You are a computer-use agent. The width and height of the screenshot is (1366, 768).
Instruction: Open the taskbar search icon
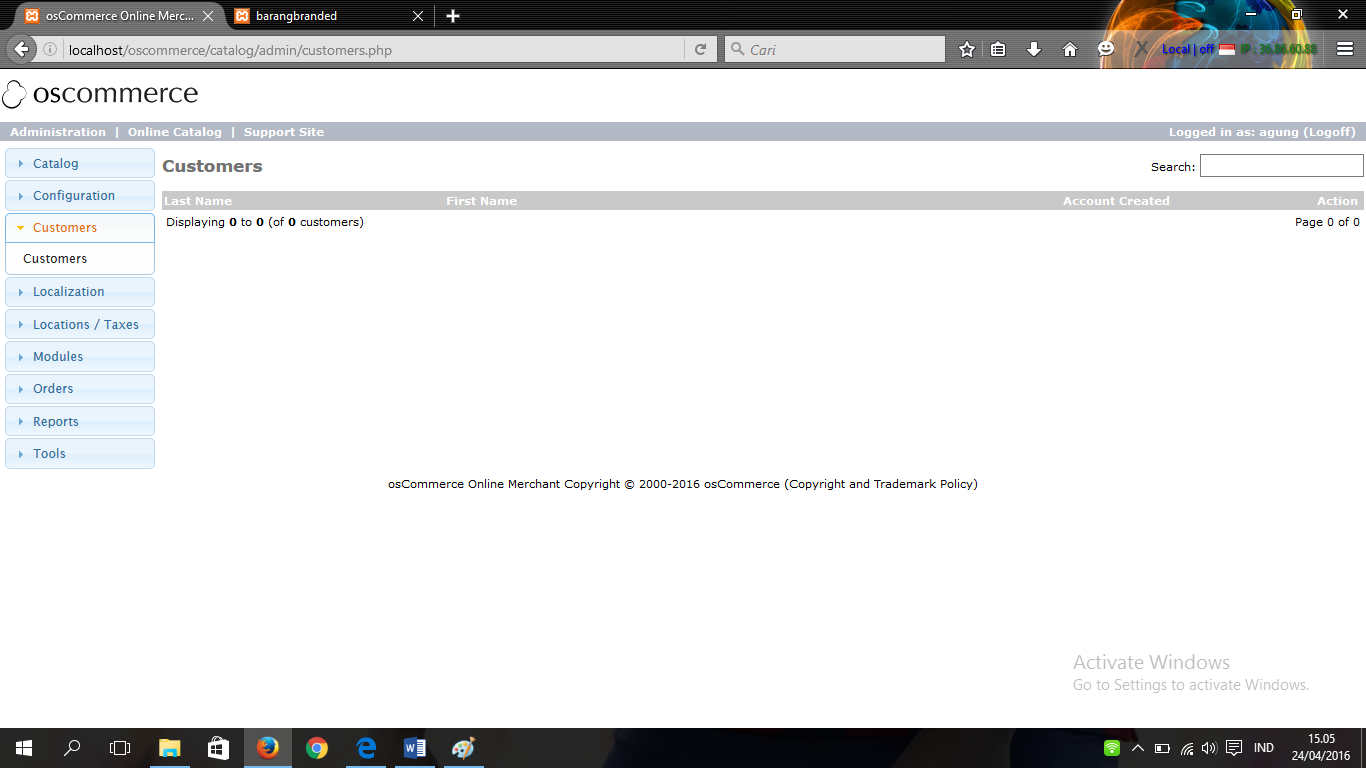tap(72, 748)
